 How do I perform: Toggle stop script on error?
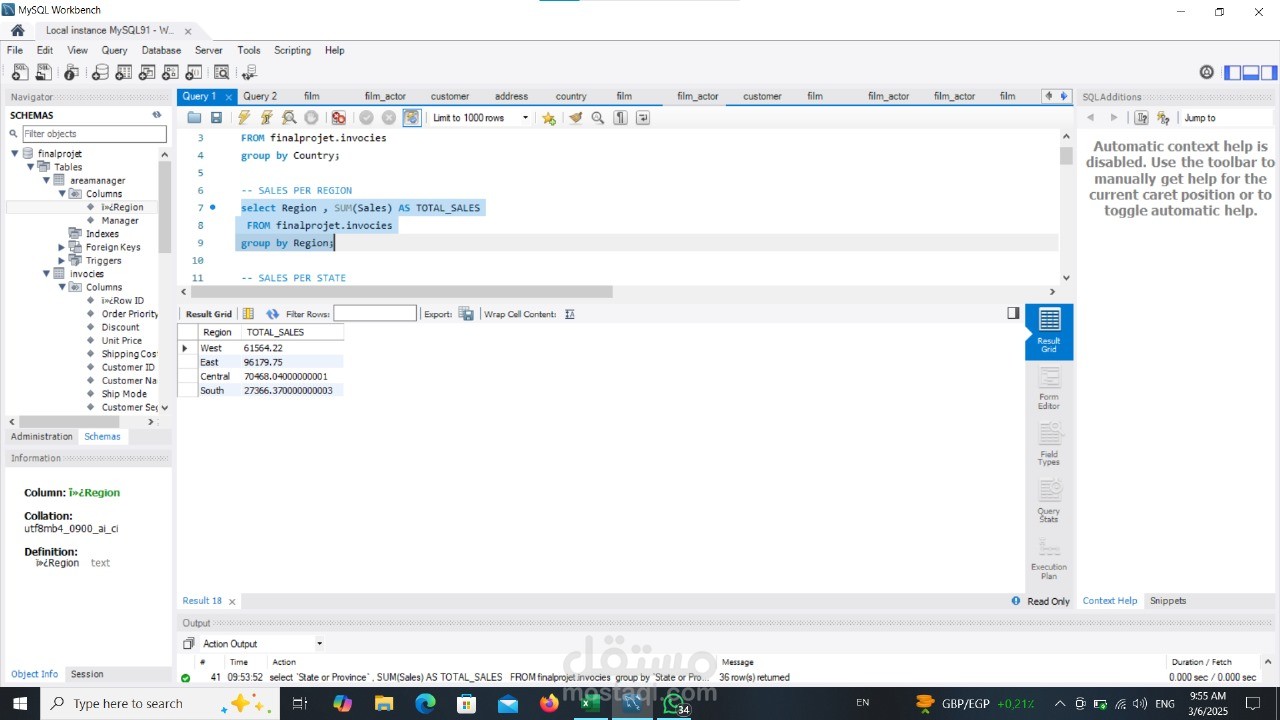pyautogui.click(x=339, y=118)
